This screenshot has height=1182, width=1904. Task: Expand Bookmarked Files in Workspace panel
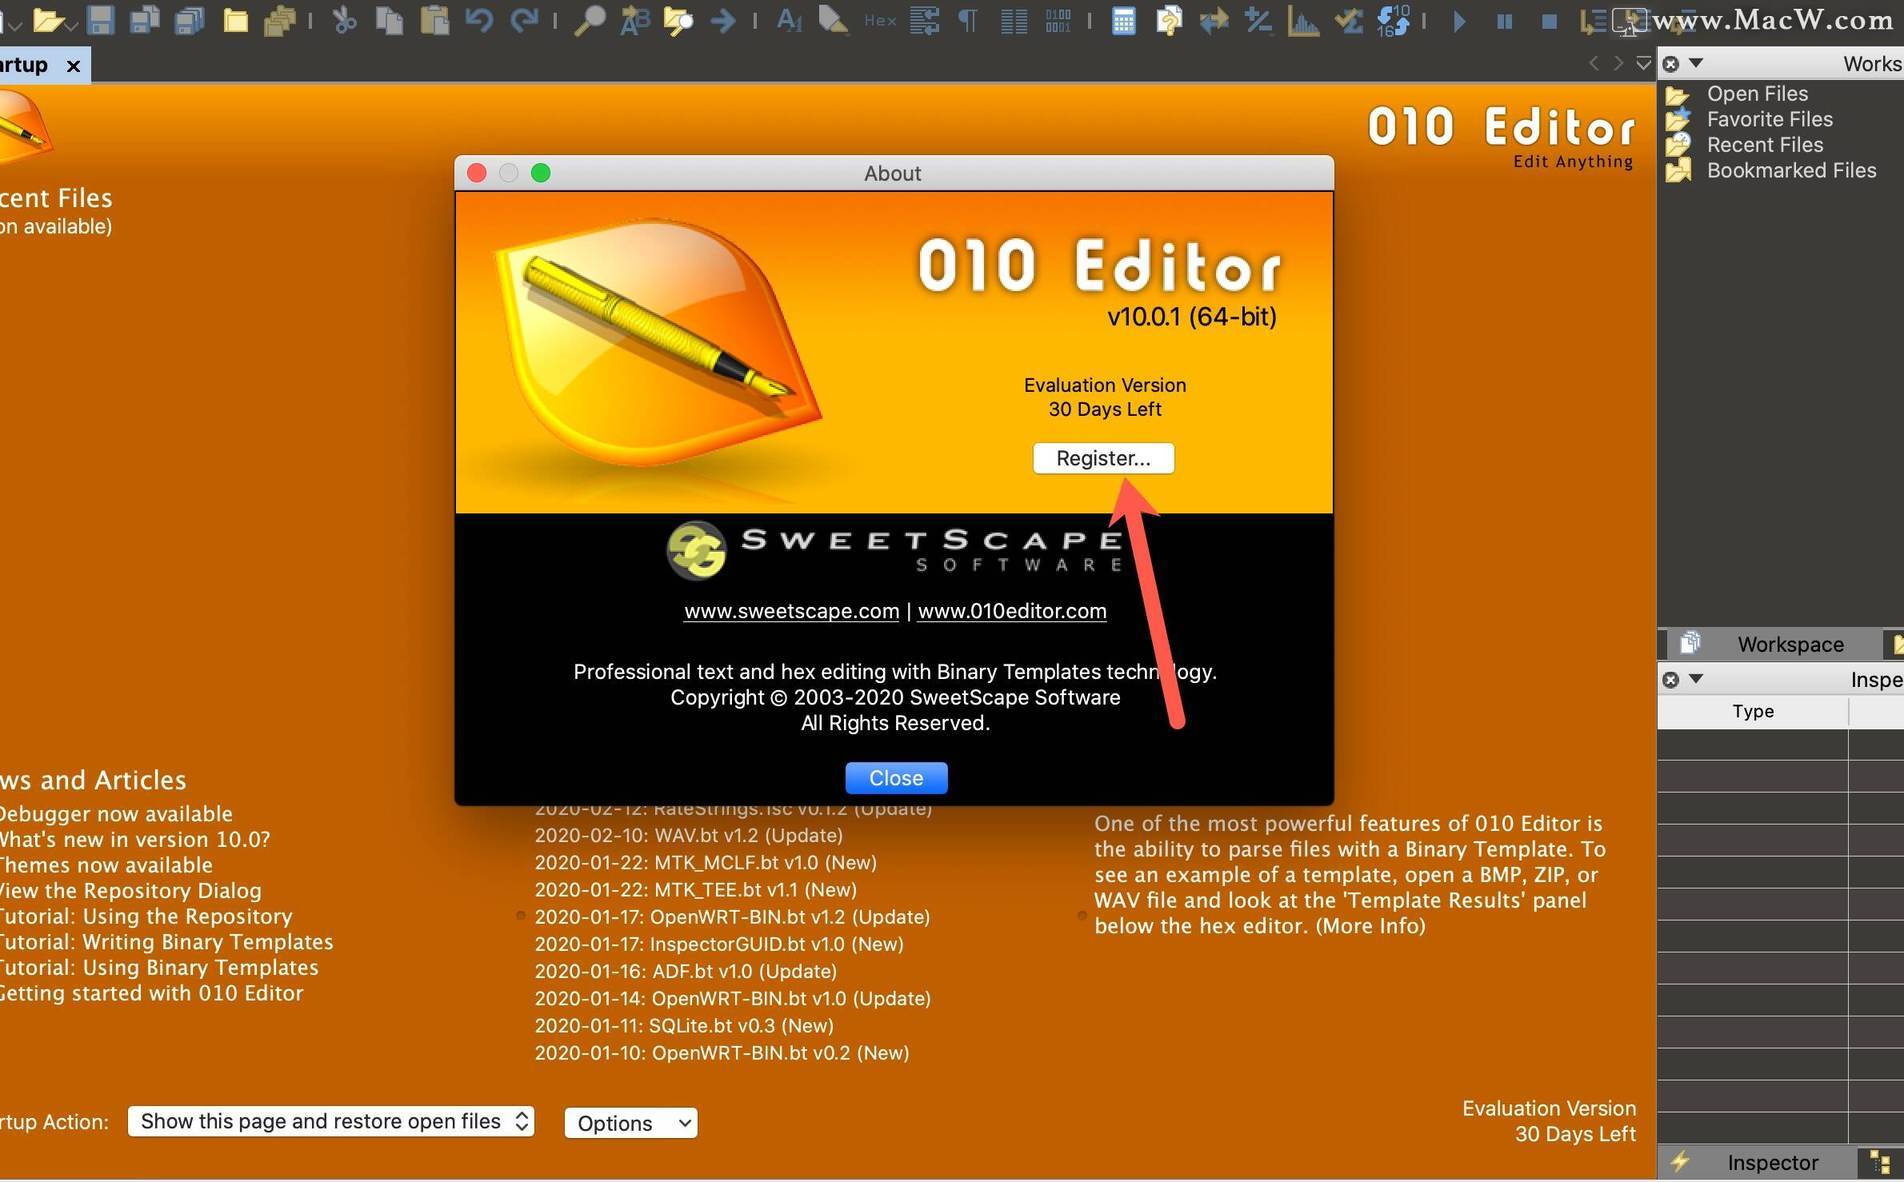tap(1791, 170)
